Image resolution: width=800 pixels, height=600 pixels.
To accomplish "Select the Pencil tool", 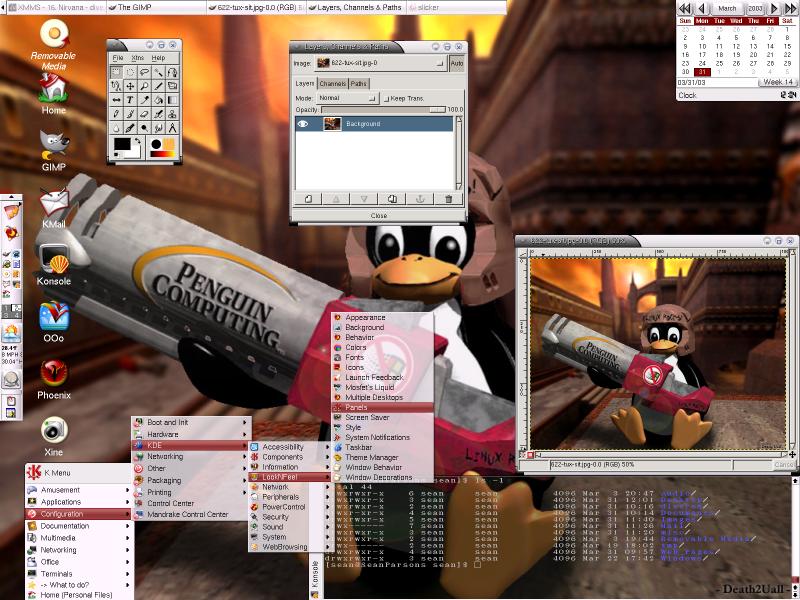I will click(116, 114).
